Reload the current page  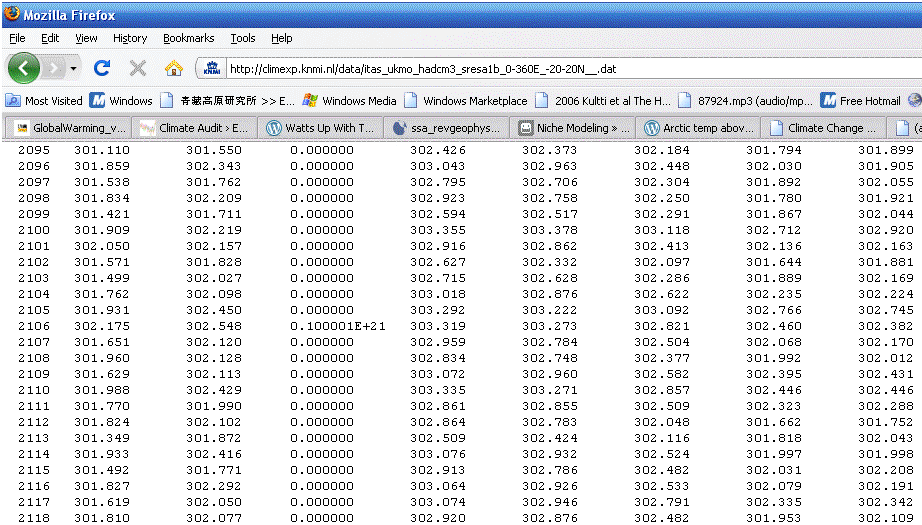101,68
